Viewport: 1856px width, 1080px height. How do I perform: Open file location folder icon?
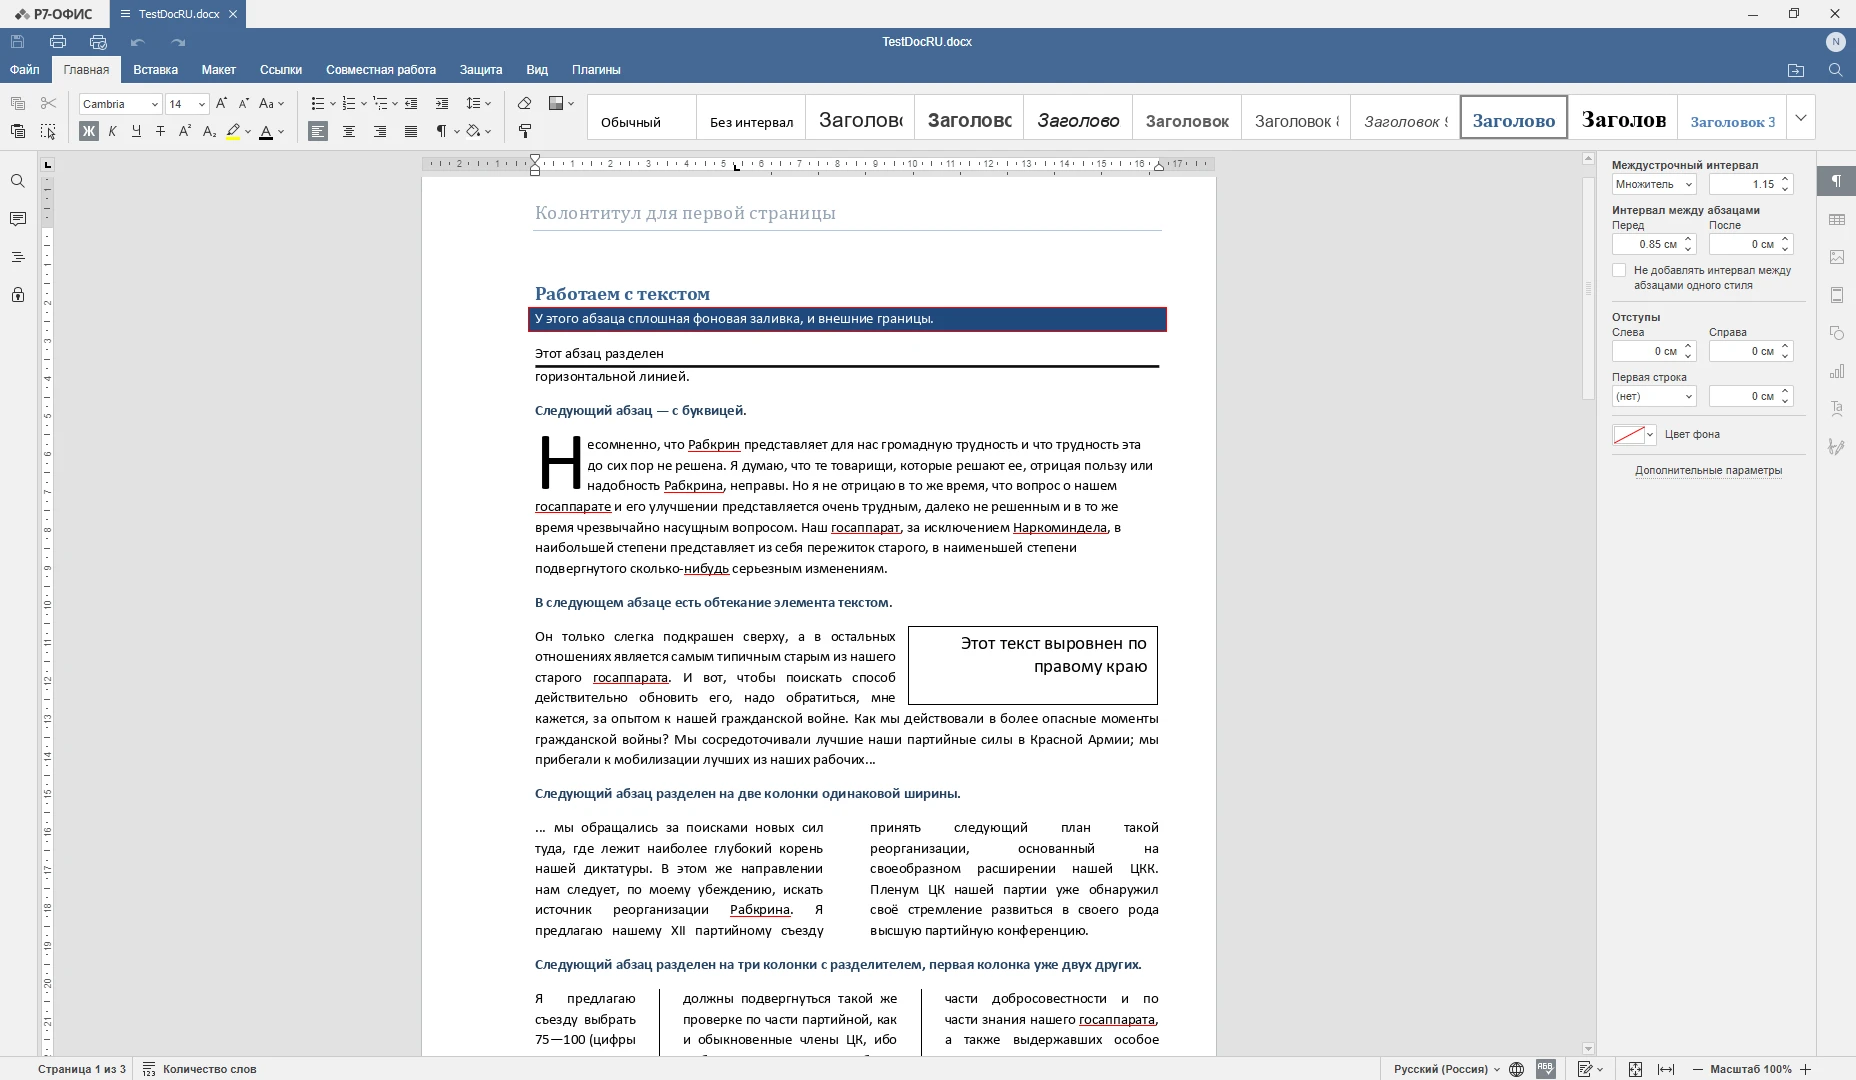(x=1796, y=70)
